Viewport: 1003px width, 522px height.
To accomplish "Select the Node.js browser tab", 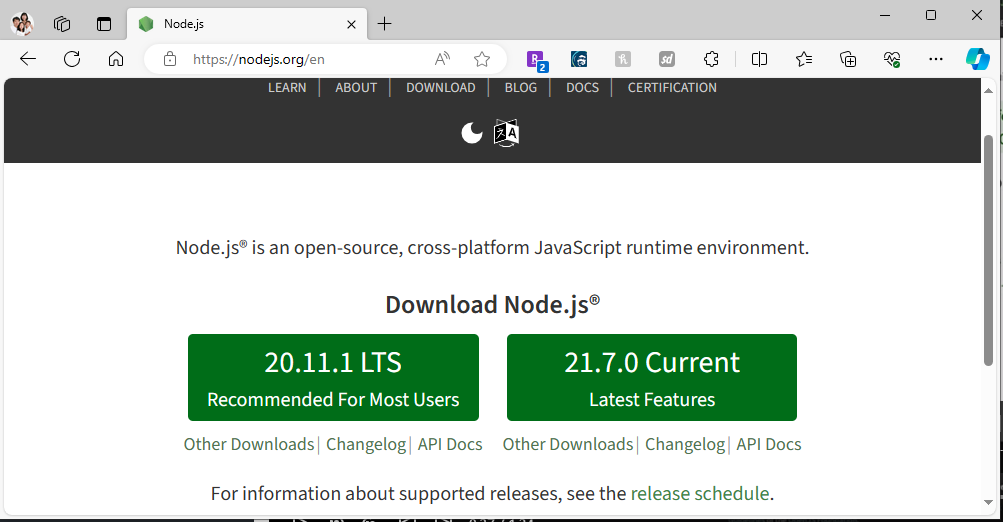I will (248, 24).
